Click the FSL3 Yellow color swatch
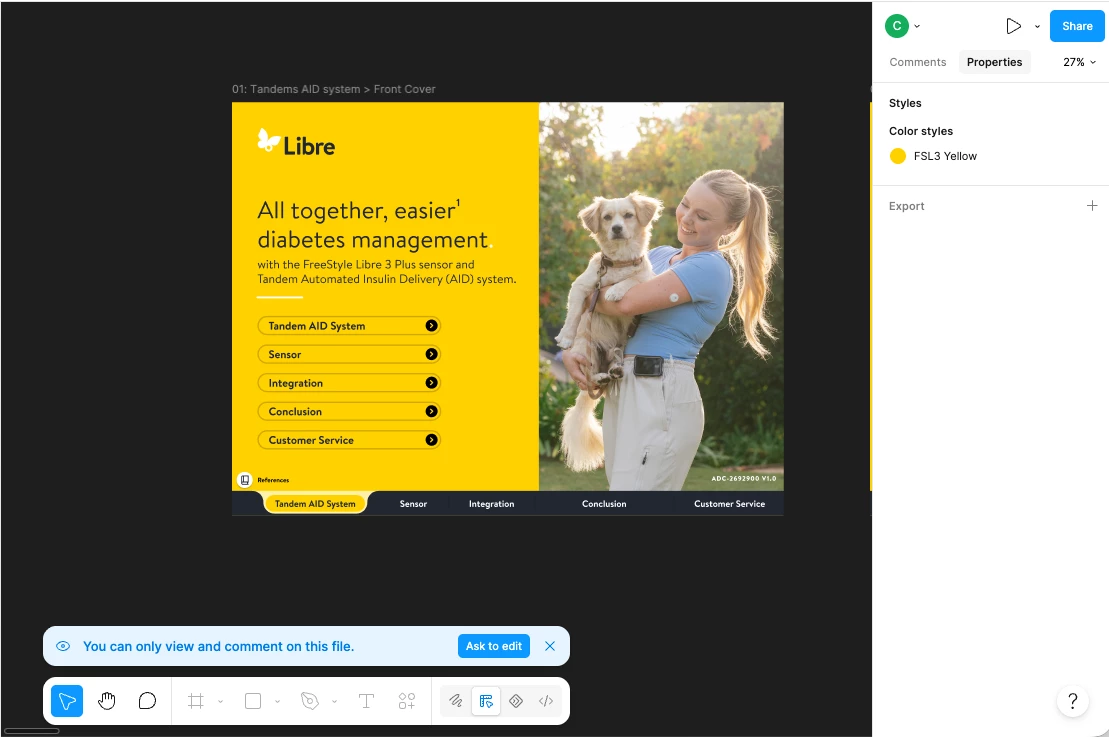Image resolution: width=1109 pixels, height=737 pixels. pyautogui.click(x=898, y=156)
